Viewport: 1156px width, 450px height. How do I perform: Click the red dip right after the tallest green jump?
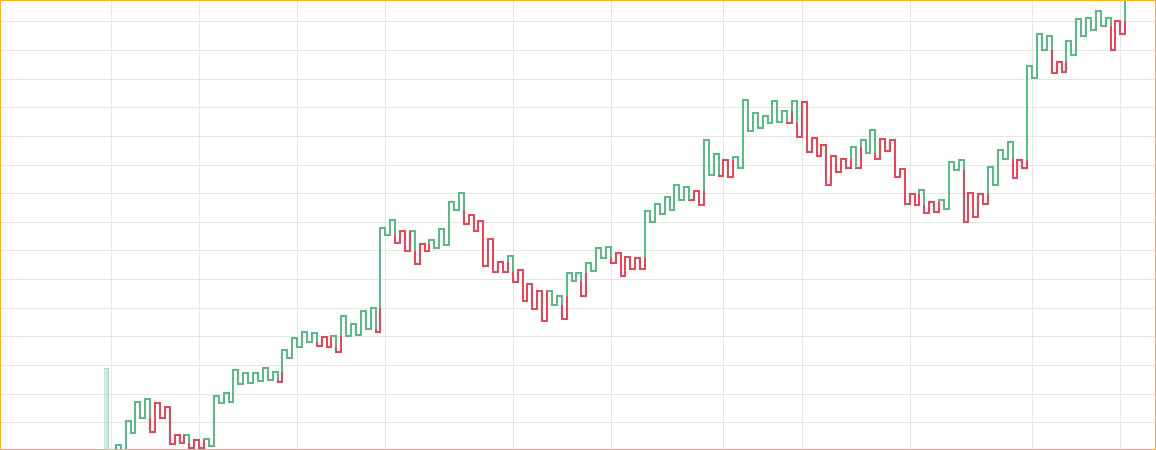pos(400,238)
